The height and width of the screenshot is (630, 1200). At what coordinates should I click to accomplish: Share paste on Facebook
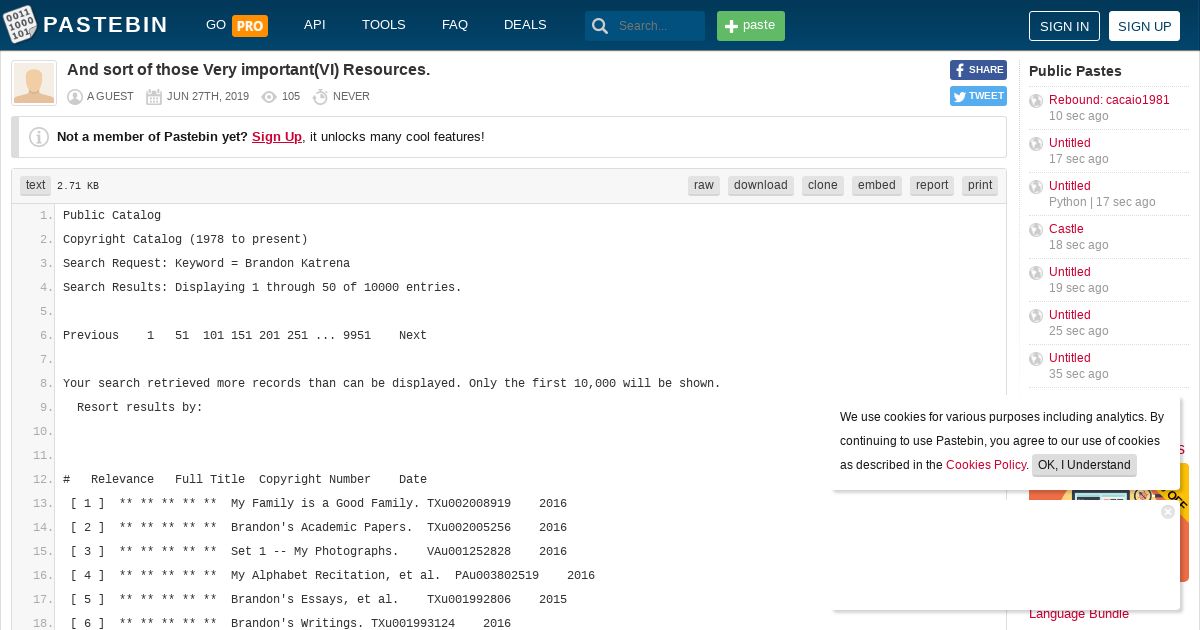pyautogui.click(x=978, y=70)
